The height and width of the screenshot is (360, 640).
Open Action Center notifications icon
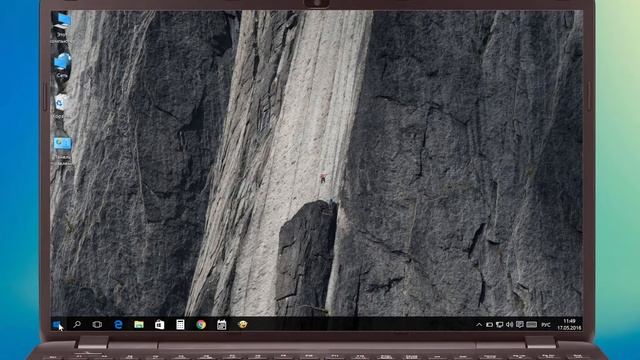[520, 324]
